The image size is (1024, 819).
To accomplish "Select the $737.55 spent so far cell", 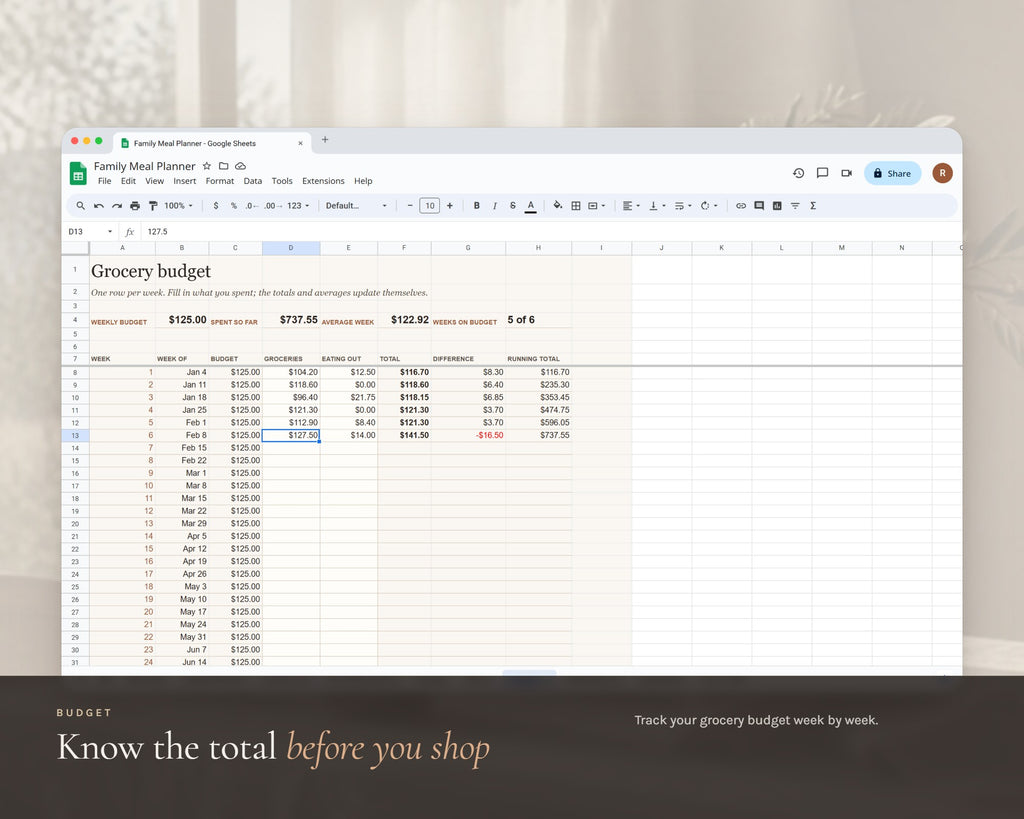I will tap(291, 320).
